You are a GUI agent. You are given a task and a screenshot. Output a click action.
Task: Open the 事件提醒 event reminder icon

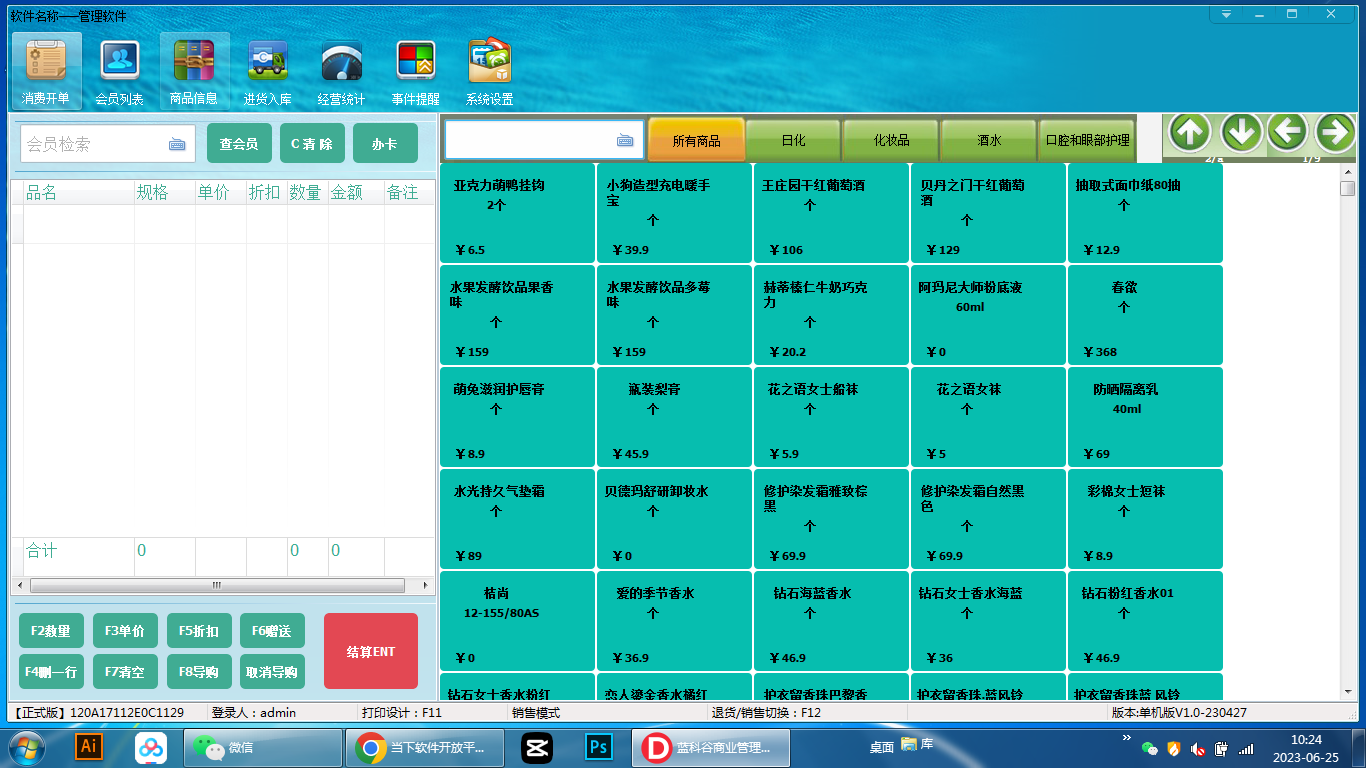[415, 71]
